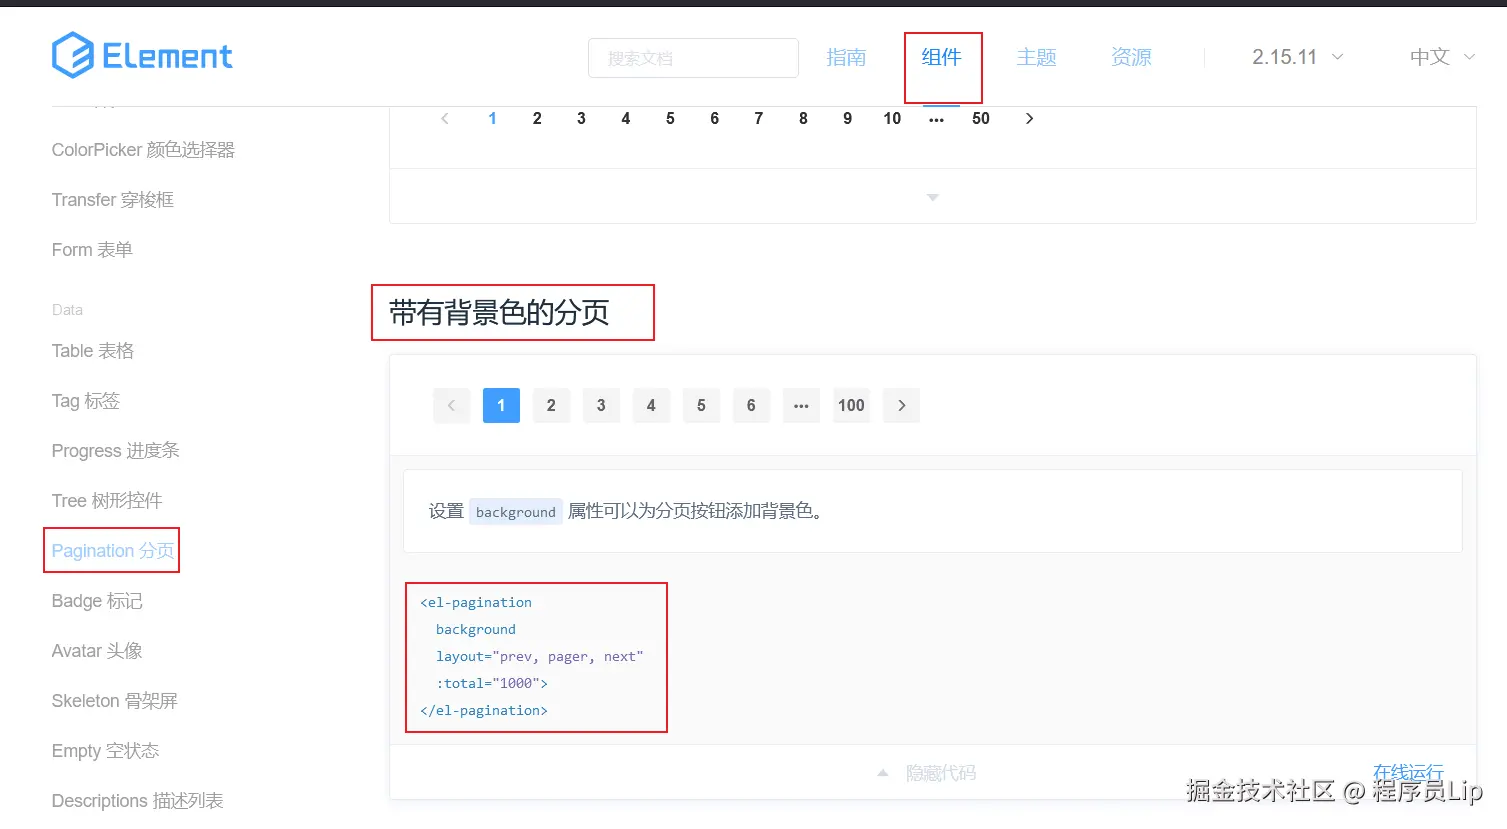Switch to the 组件 tab

coord(941,57)
